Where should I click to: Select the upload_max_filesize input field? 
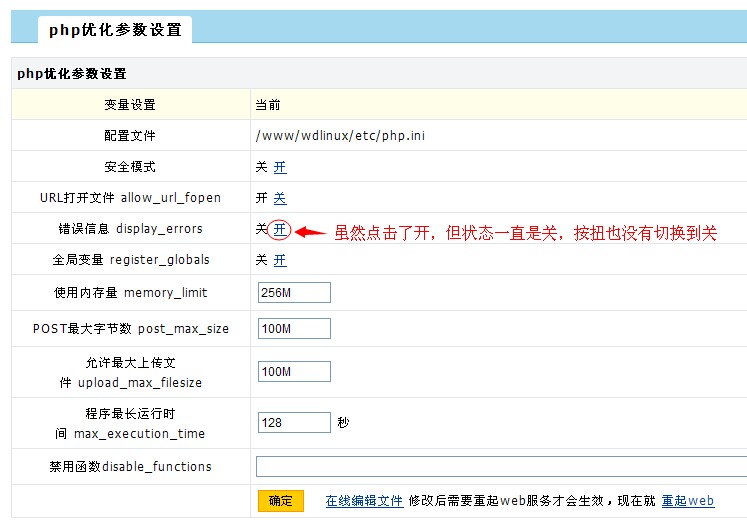click(294, 371)
